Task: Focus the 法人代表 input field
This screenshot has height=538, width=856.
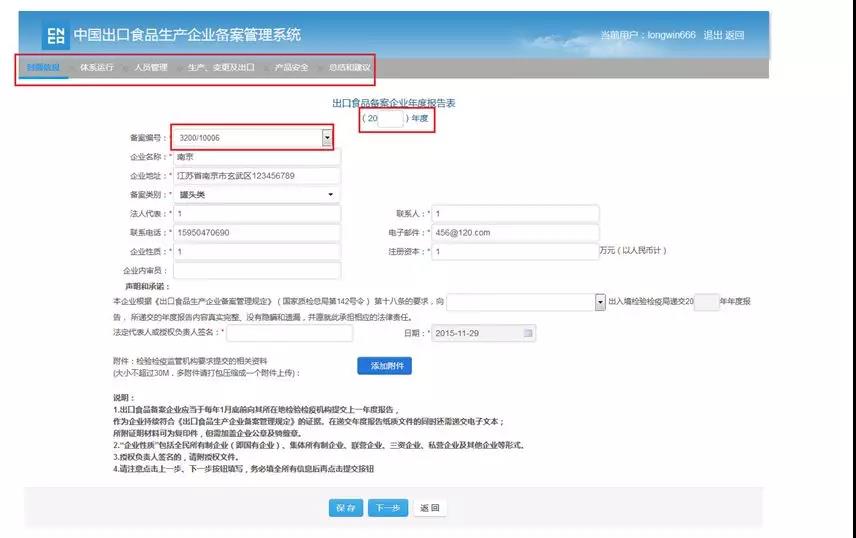Action: click(257, 214)
